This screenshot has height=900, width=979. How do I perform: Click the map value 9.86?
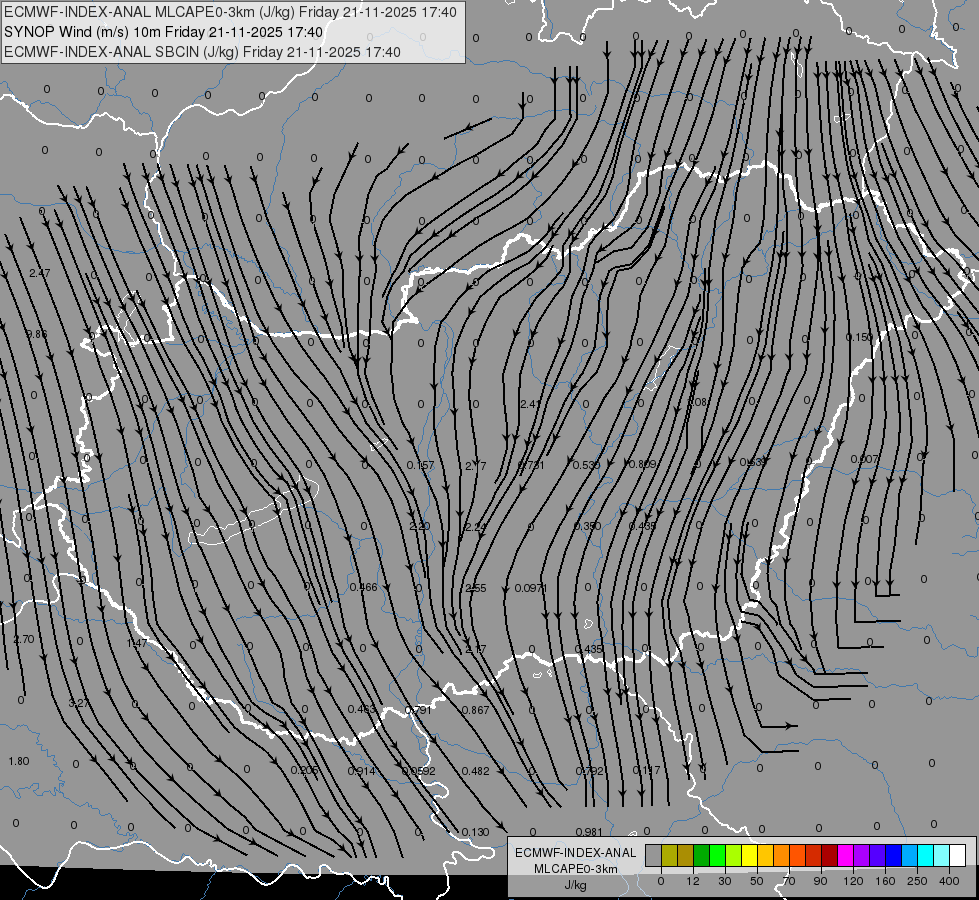[x=37, y=334]
